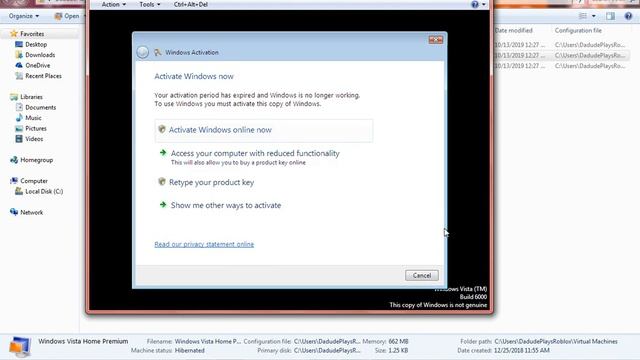
Task: Change view using Explorer view icon
Action: click(583, 16)
